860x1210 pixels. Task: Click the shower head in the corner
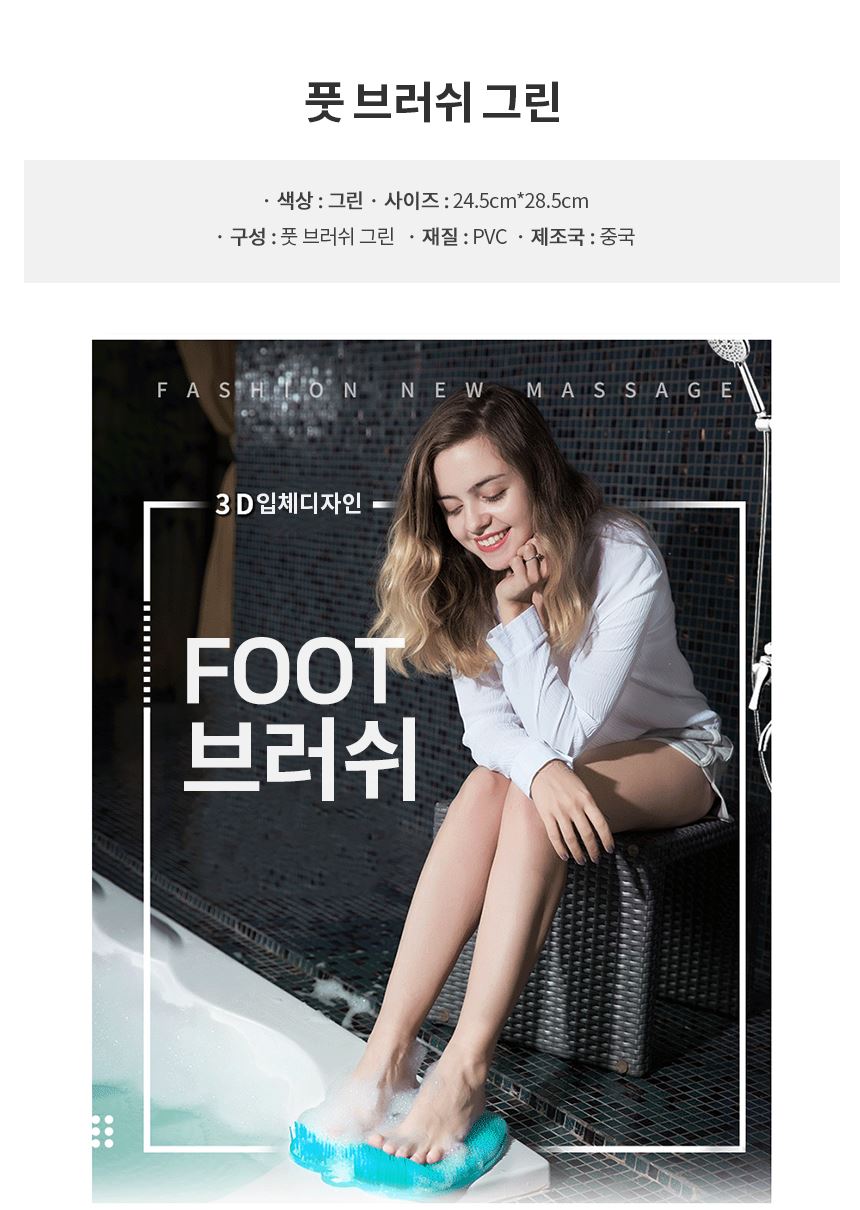coord(731,354)
